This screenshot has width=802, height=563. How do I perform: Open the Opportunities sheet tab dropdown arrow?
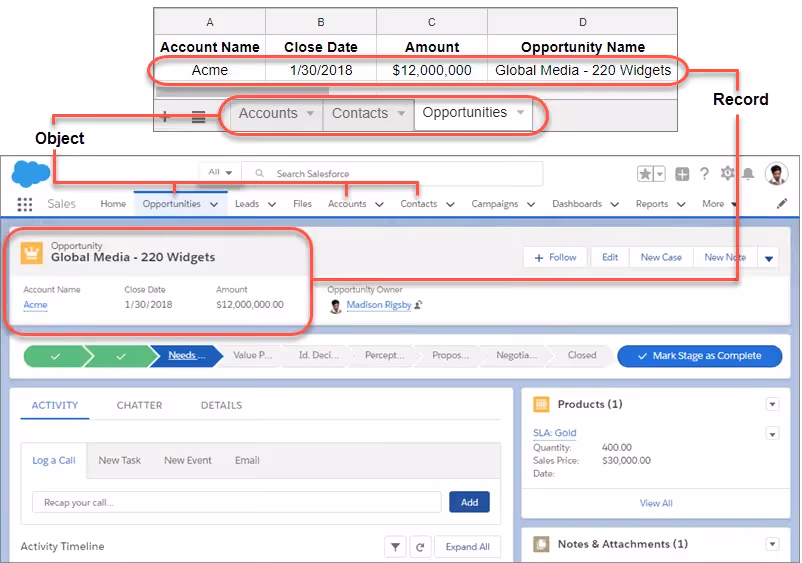tap(520, 112)
